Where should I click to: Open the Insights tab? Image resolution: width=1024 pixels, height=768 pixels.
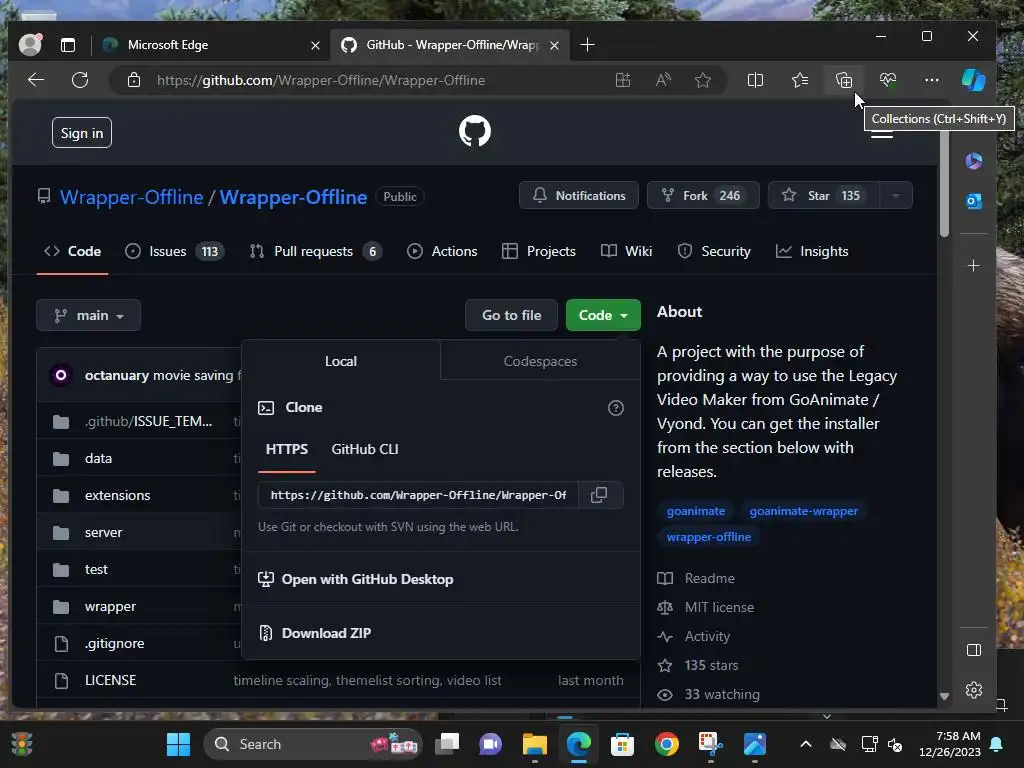812,251
